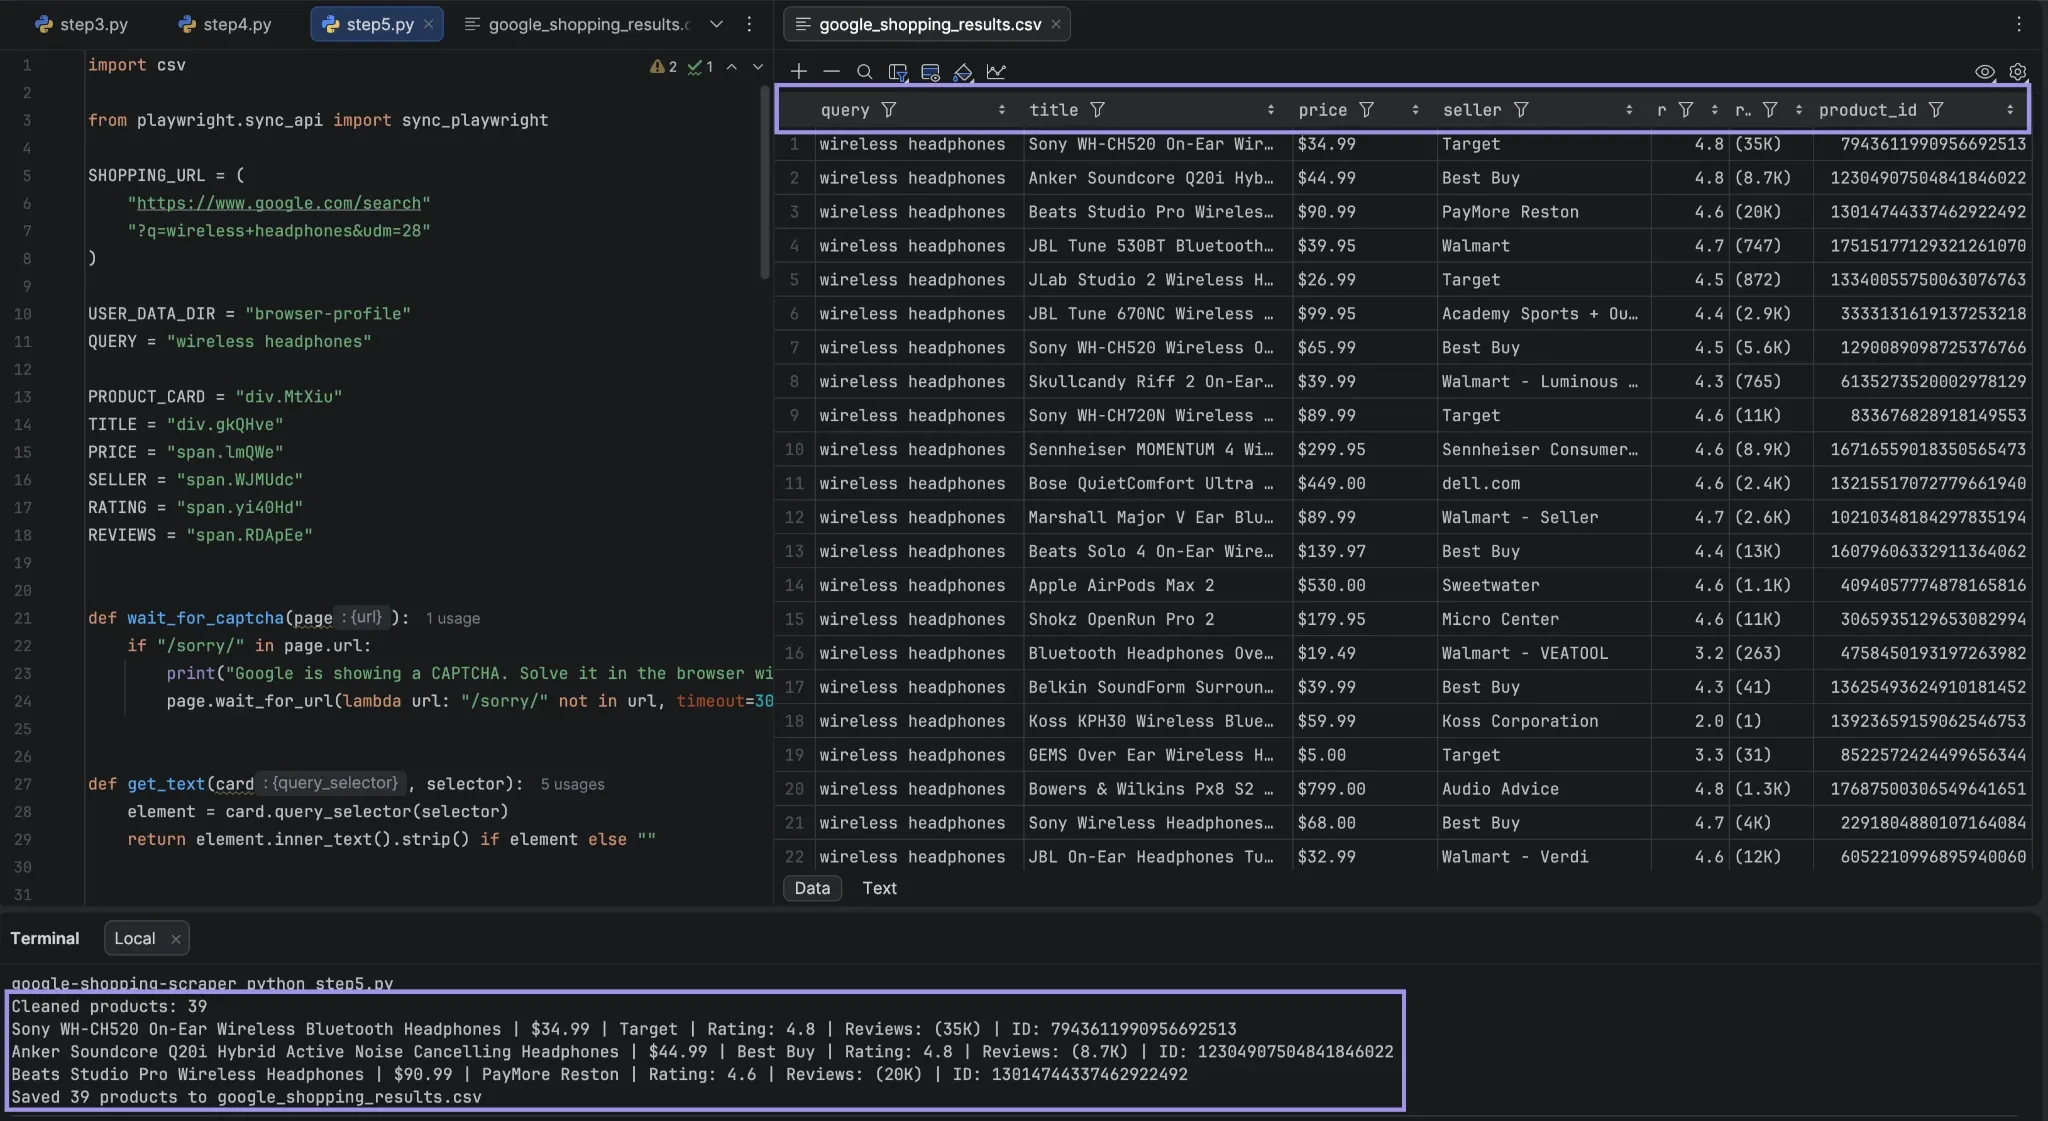Image resolution: width=2048 pixels, height=1121 pixels.
Task: Switch to the step3.py tab
Action: 82,24
